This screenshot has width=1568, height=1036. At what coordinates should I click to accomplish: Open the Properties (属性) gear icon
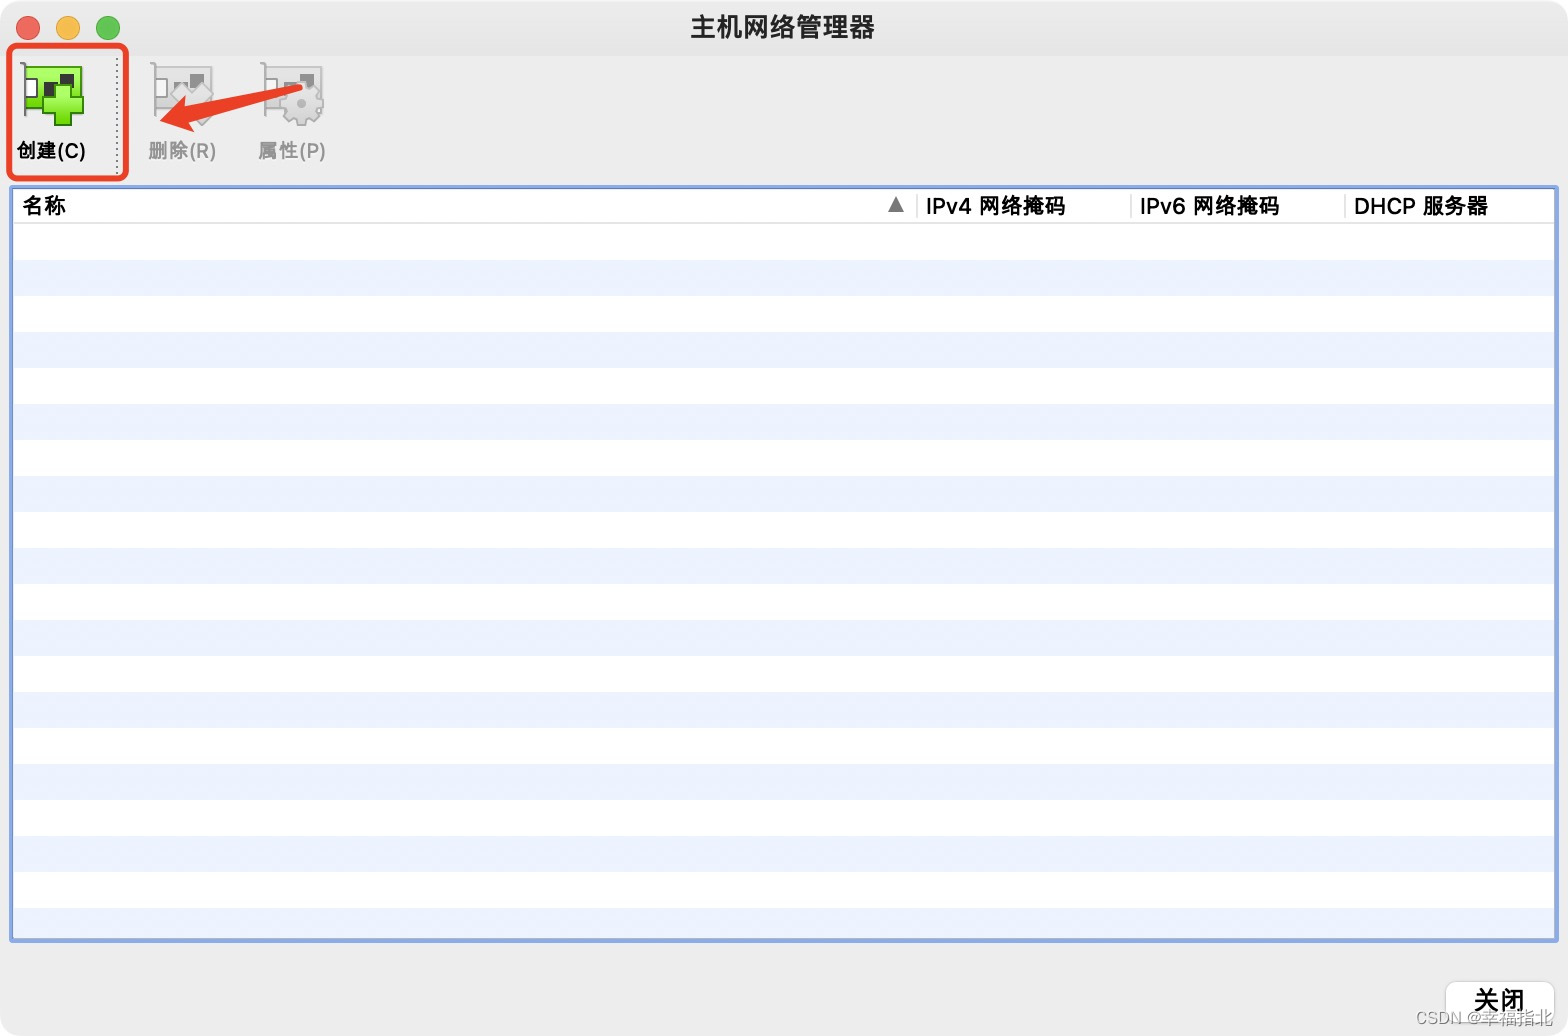point(292,95)
